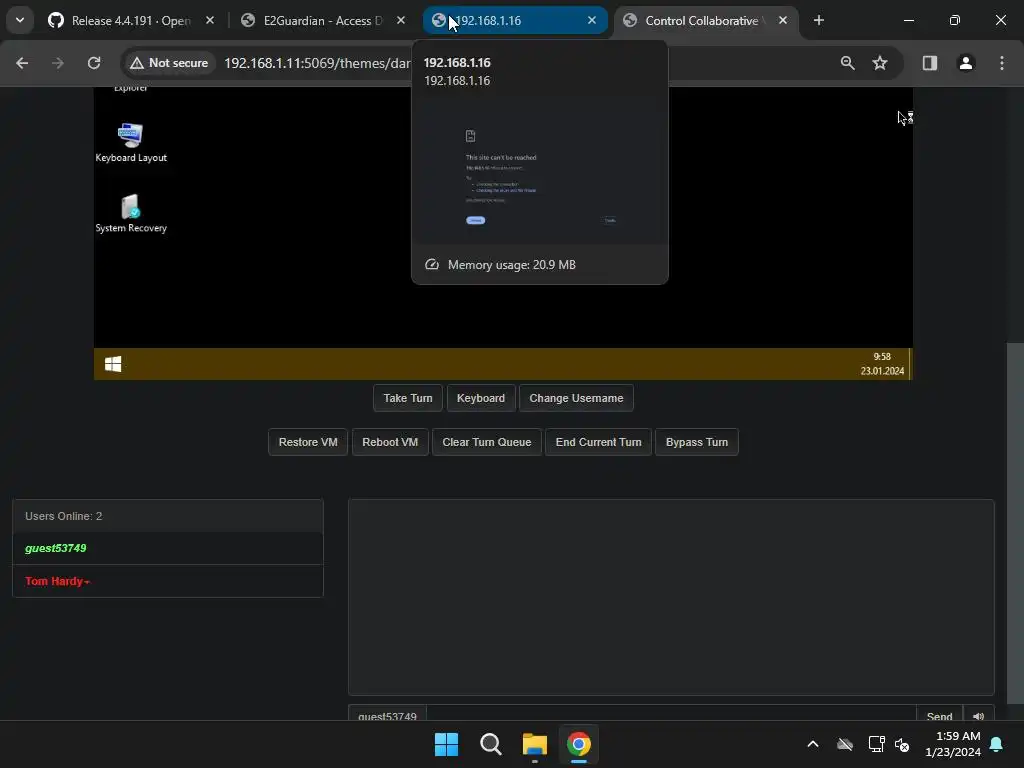Switch to the E2Guardian Access Denied tab

(323, 20)
